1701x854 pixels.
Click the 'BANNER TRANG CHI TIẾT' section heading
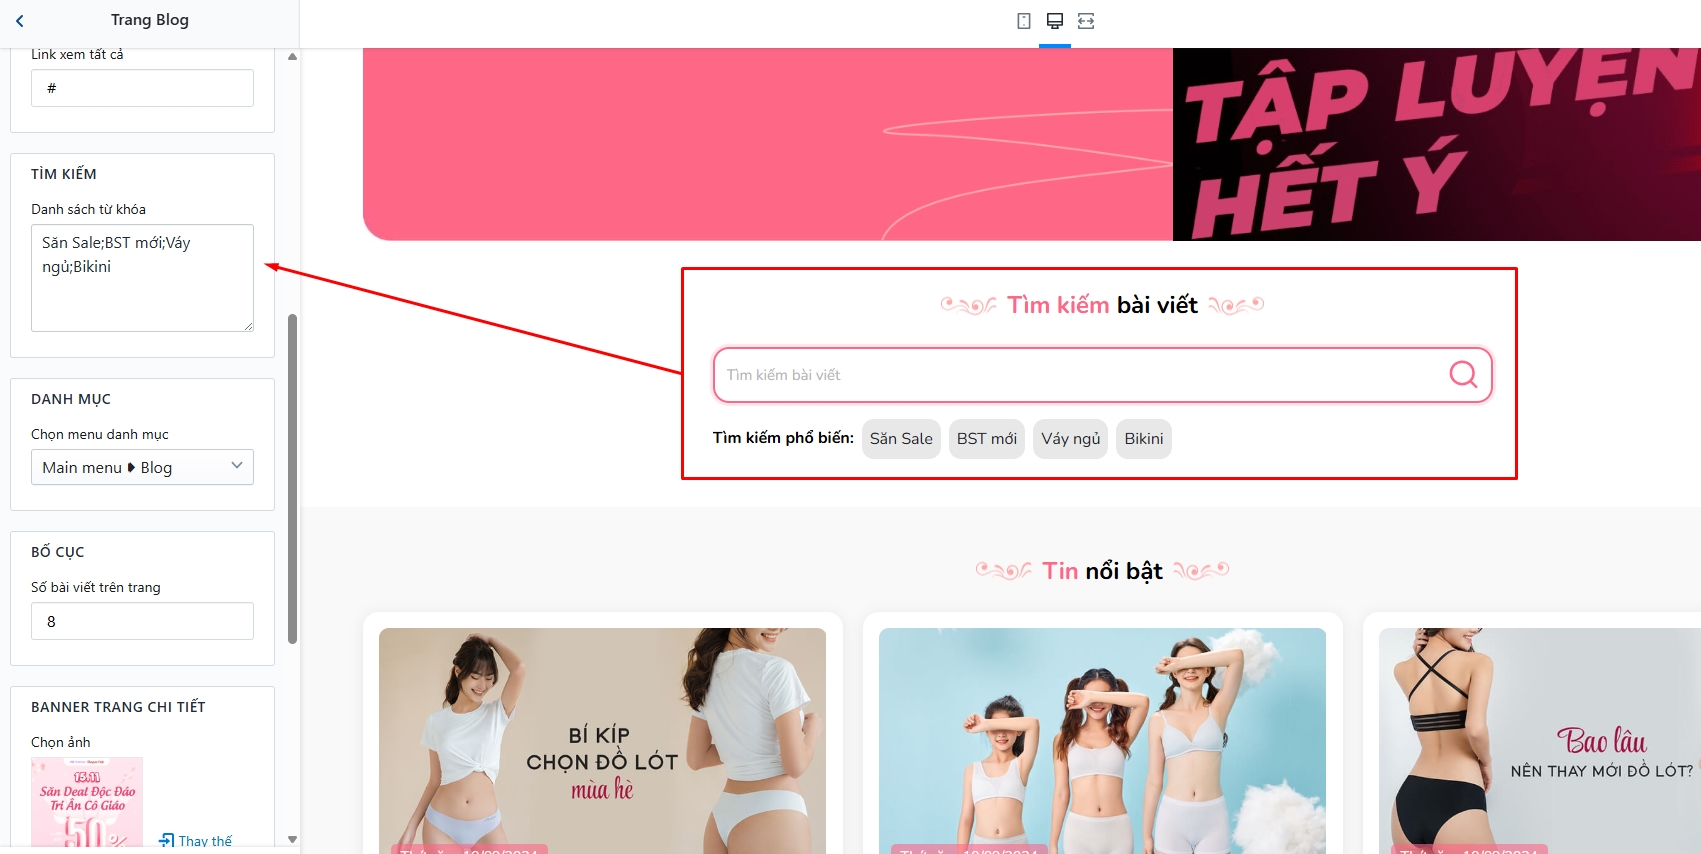[118, 707]
